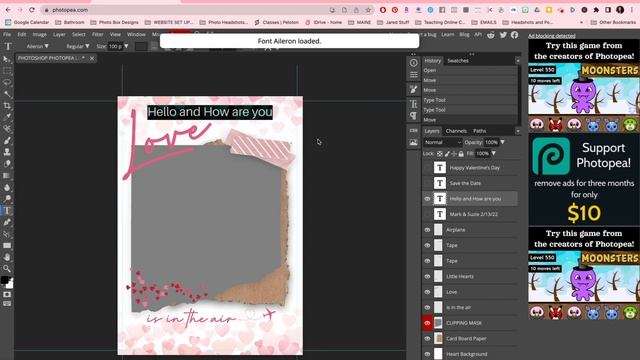Hide the is in the air layer

coord(427,307)
